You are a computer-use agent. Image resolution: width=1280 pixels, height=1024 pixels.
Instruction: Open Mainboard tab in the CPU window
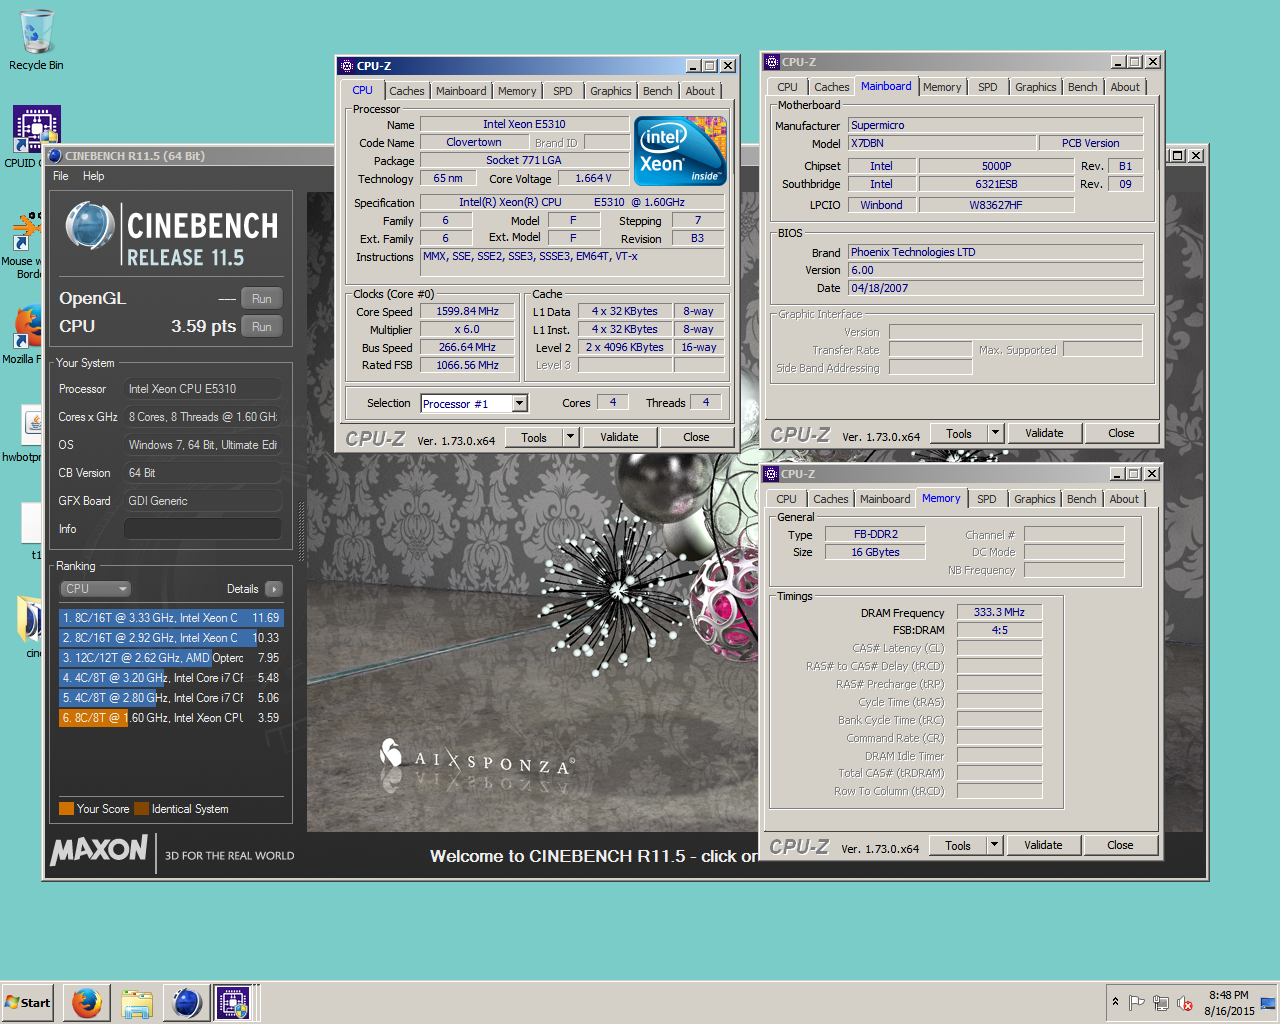(x=461, y=91)
